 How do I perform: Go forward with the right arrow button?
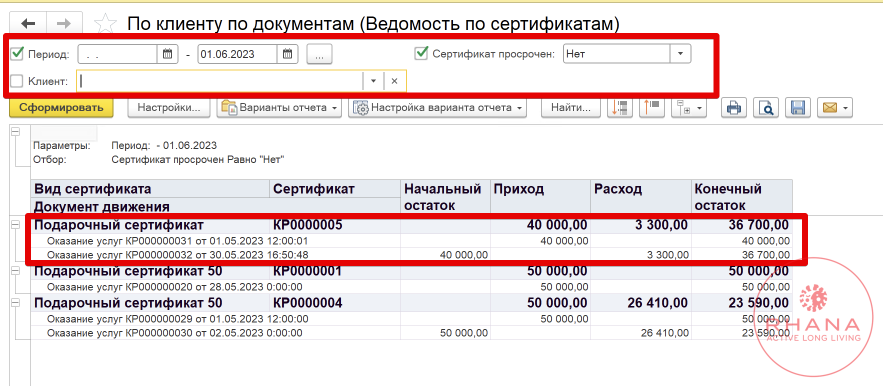tap(64, 23)
